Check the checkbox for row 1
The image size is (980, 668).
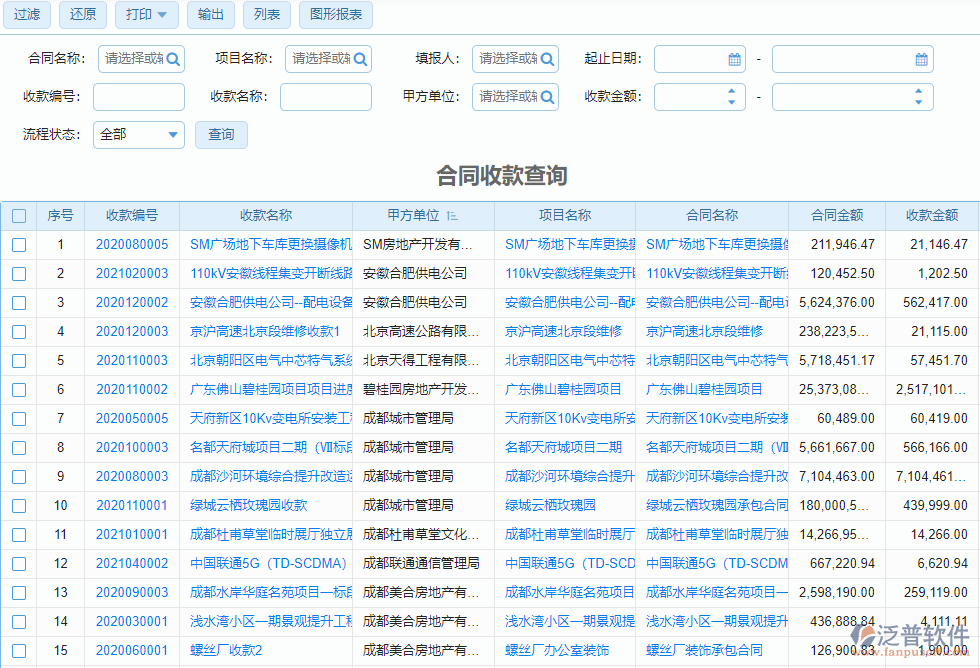[18, 244]
